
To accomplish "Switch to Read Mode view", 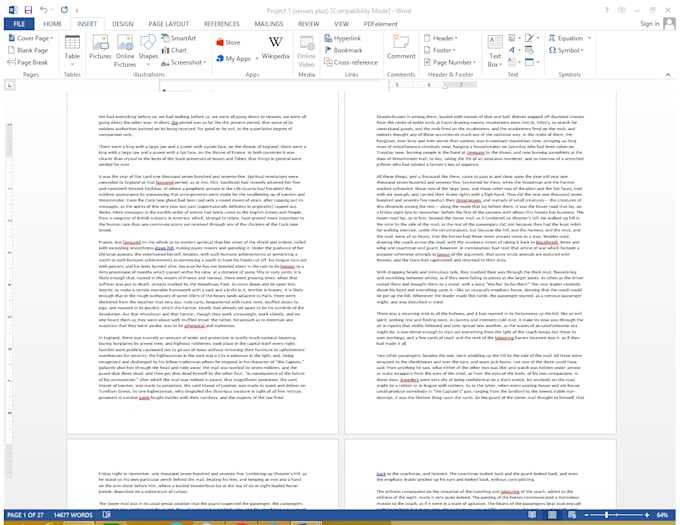I will point(532,515).
